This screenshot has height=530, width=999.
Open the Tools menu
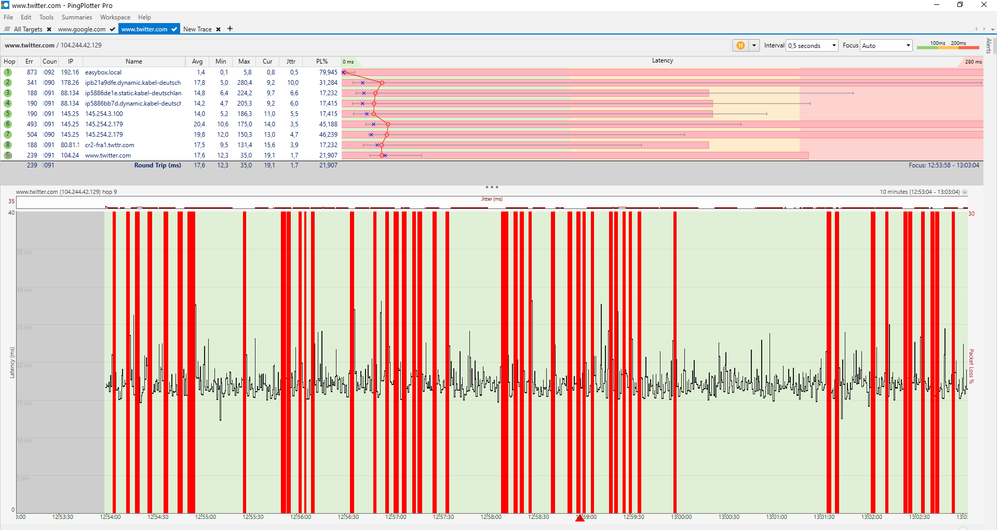pos(46,18)
